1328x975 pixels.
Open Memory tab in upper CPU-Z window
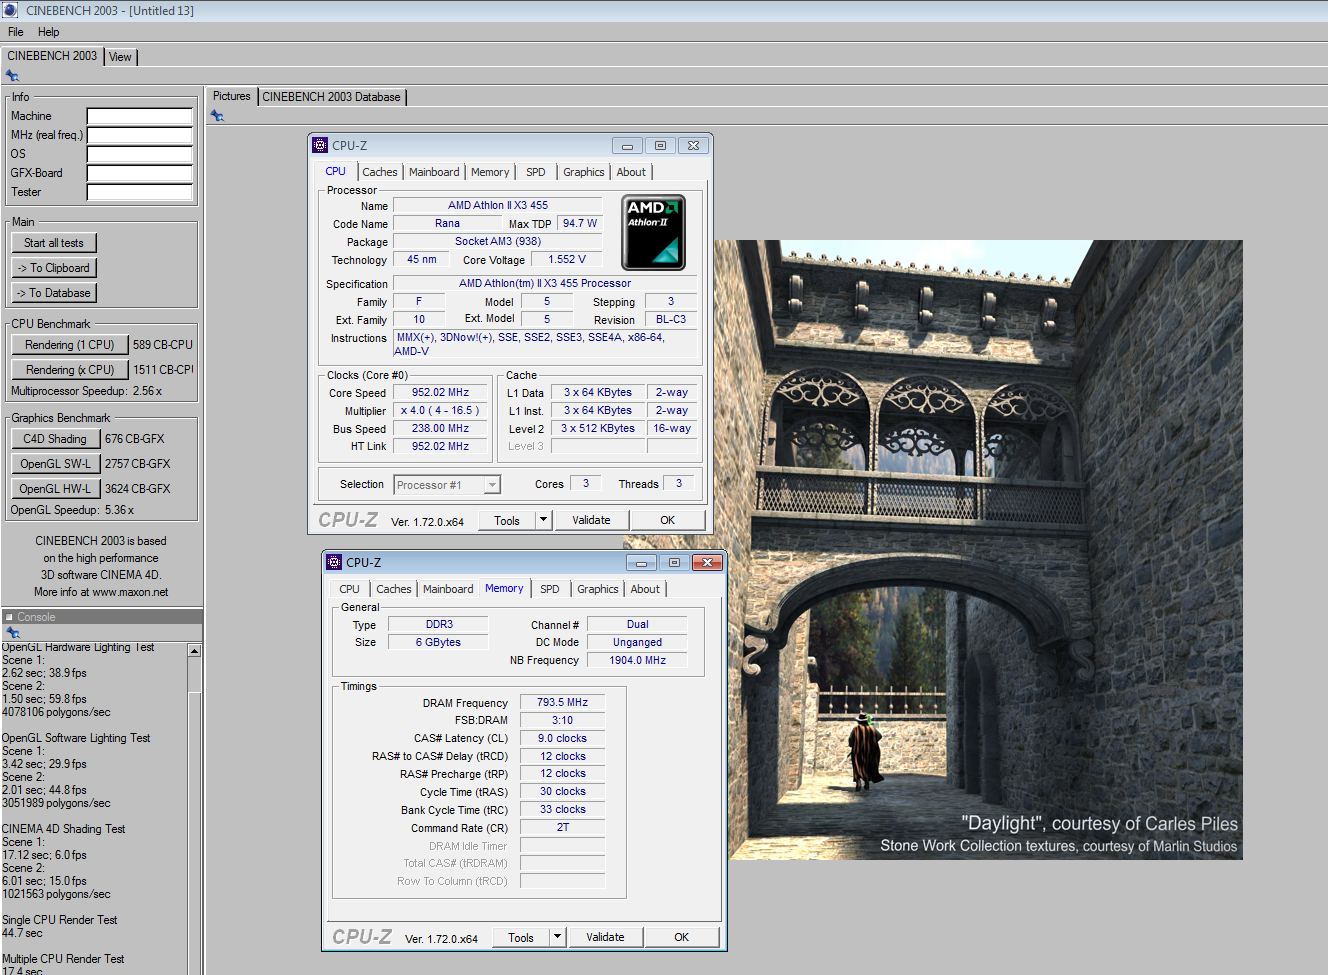490,172
